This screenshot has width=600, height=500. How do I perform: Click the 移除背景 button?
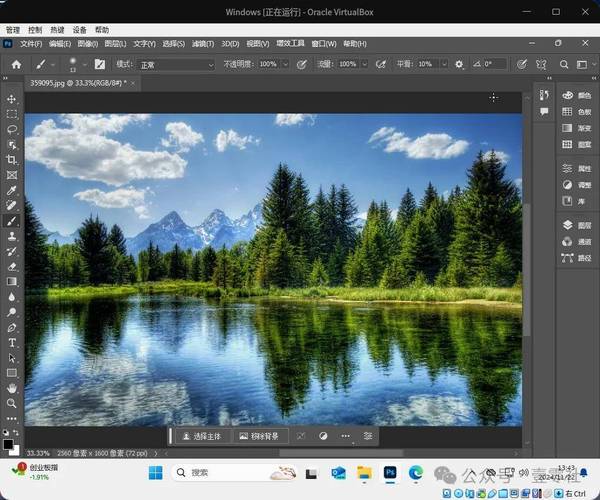(x=259, y=436)
